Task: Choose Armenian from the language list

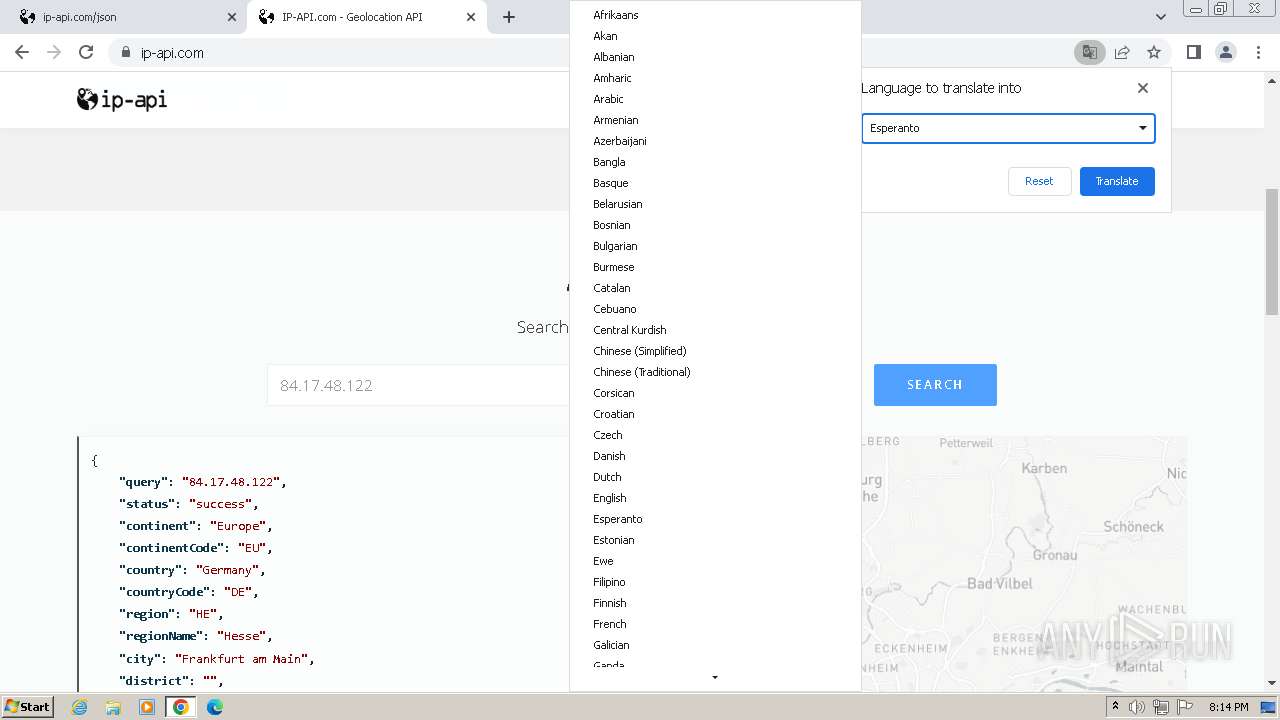Action: 715,120
